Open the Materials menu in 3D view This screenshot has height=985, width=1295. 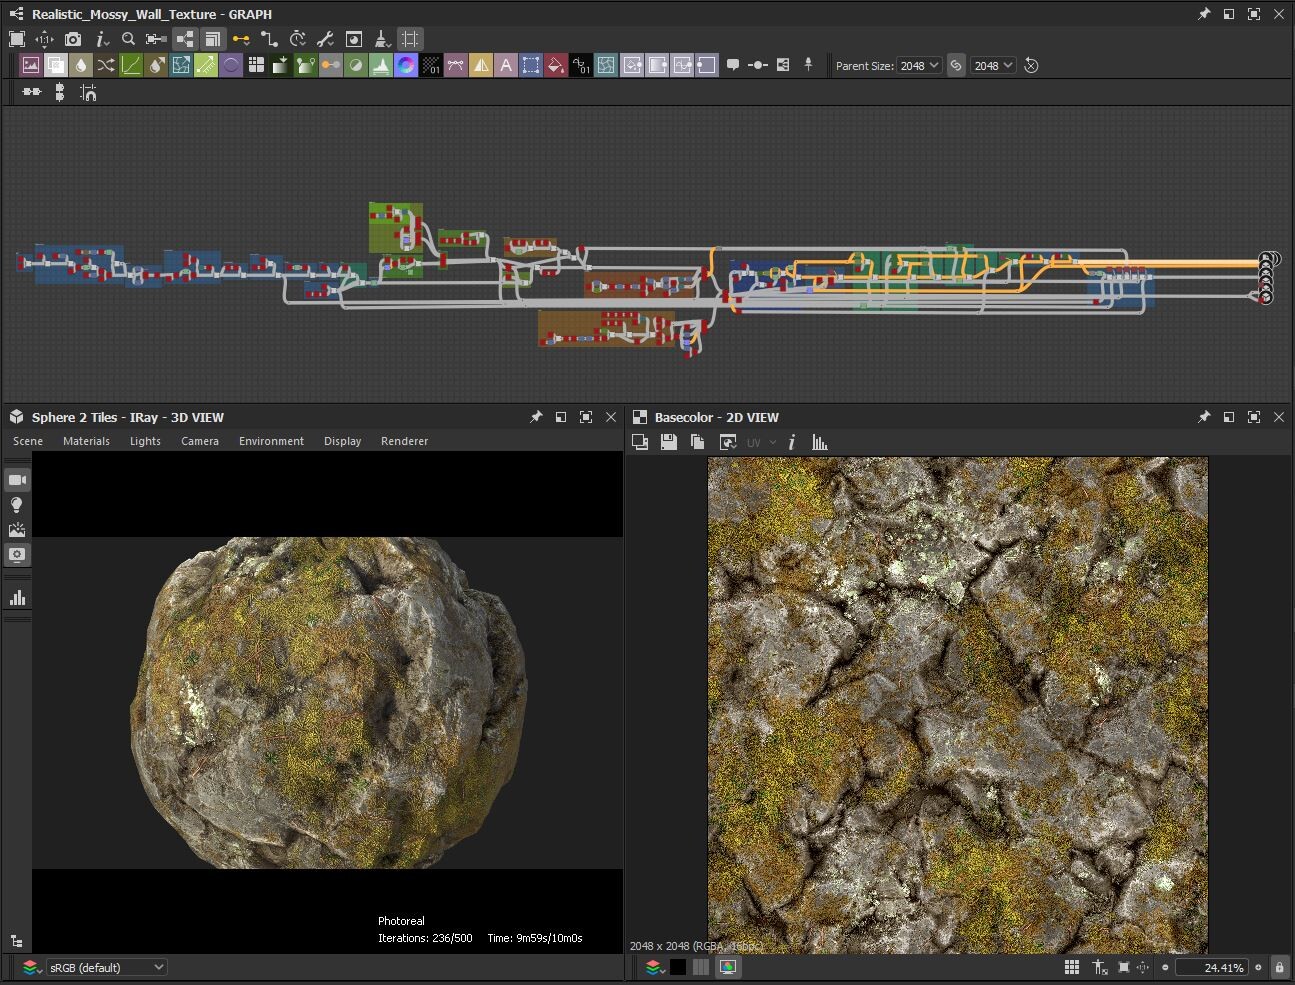86,441
